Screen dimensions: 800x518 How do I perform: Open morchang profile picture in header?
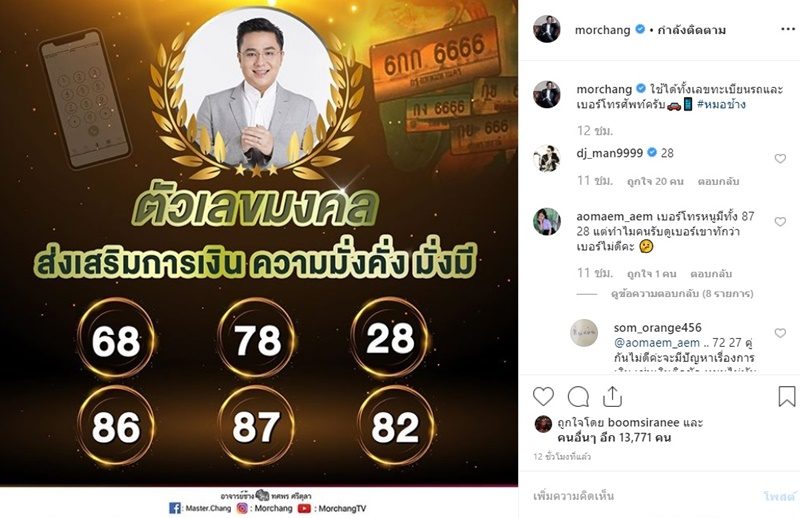pyautogui.click(x=547, y=29)
